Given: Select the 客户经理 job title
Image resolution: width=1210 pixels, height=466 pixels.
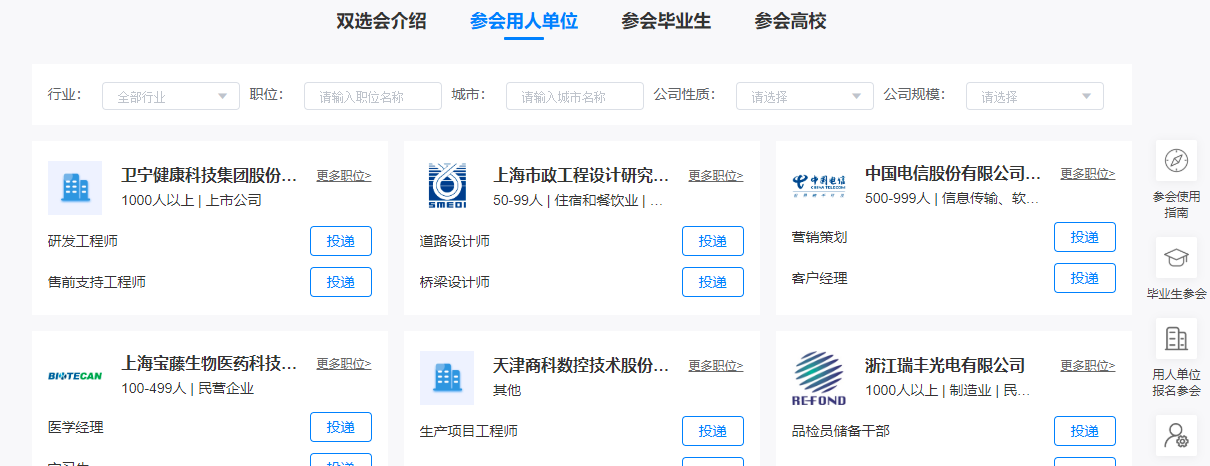Looking at the screenshot, I should tap(819, 278).
